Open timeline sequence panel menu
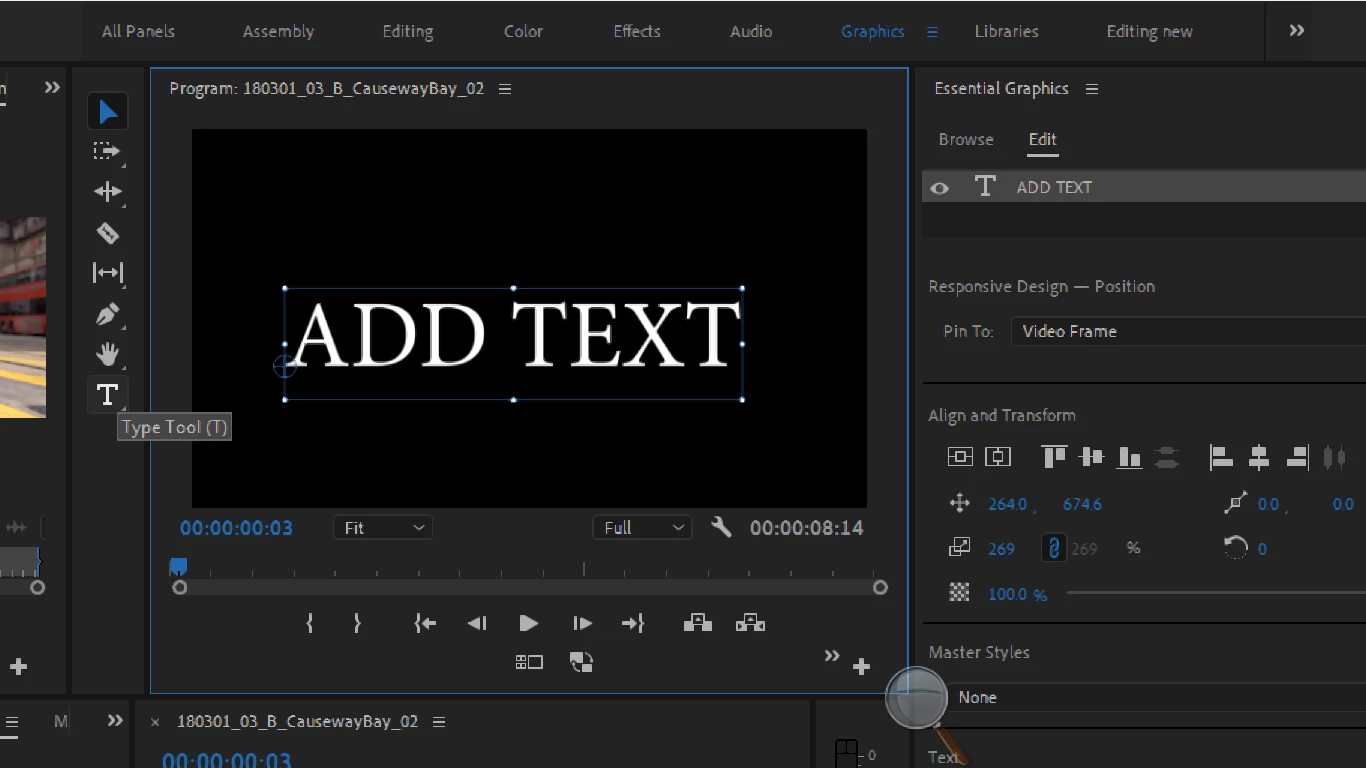Screen dimensions: 1366x768 (x=438, y=722)
